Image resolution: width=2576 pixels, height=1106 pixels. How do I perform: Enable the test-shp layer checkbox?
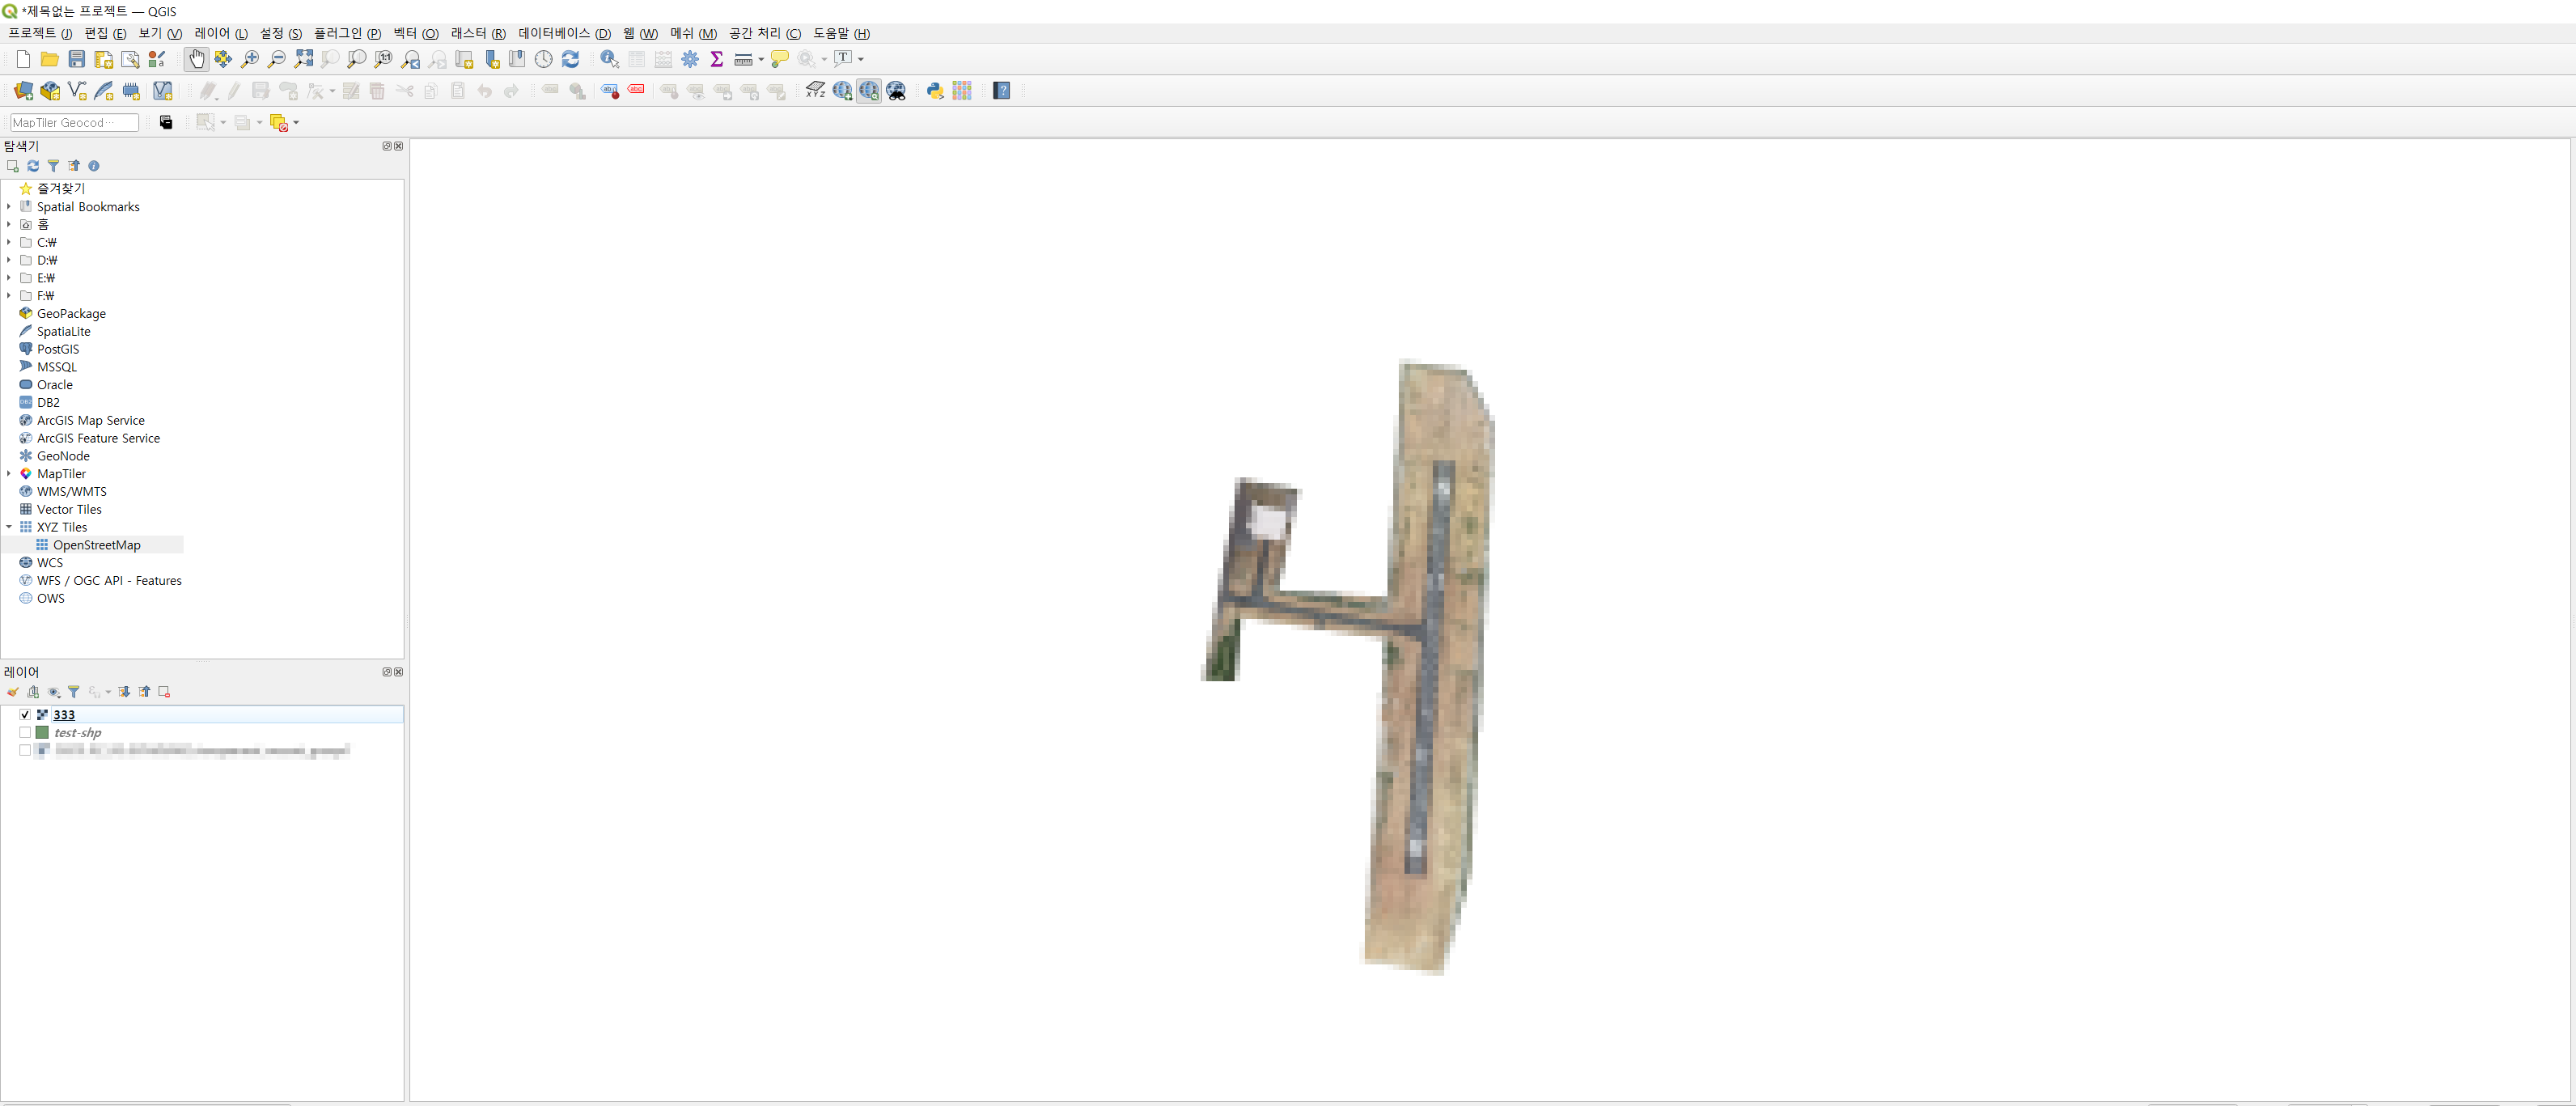[x=25, y=732]
